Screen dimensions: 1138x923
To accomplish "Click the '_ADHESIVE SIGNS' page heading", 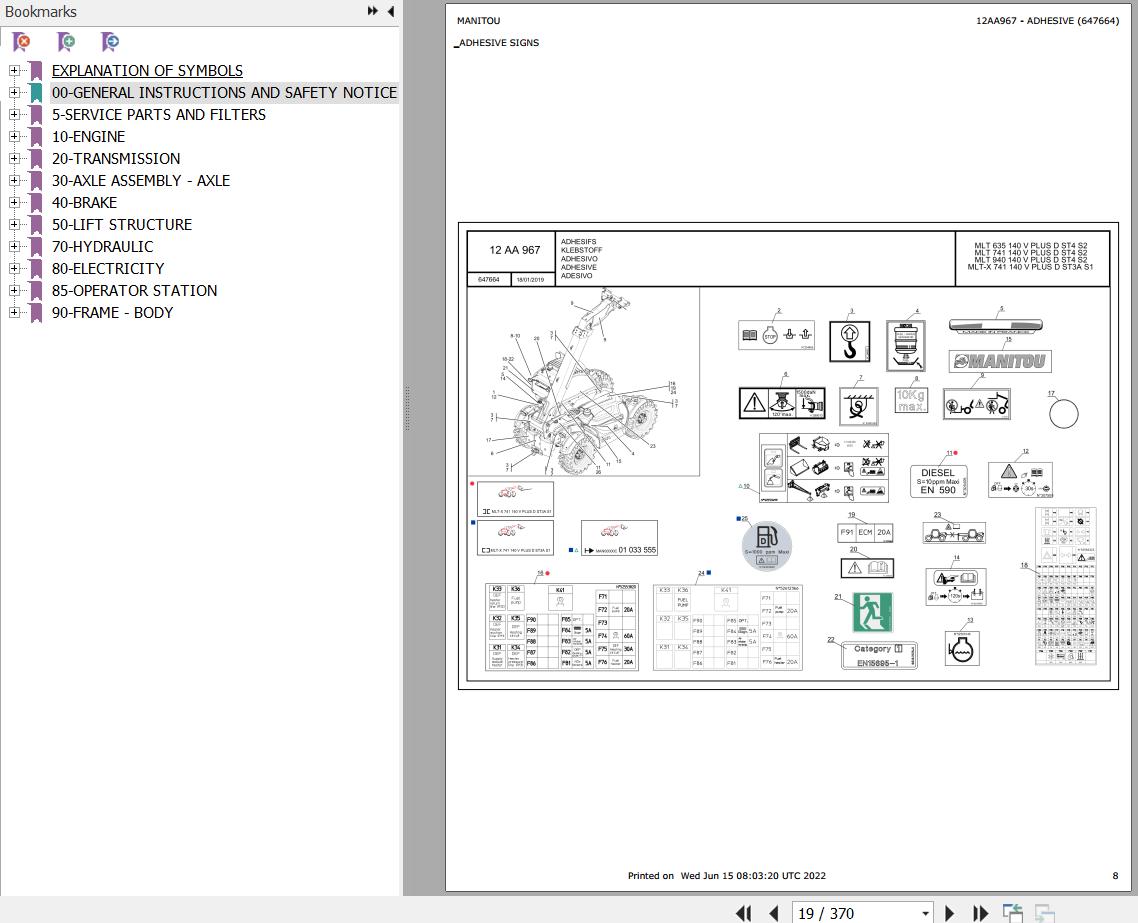I will [x=497, y=43].
